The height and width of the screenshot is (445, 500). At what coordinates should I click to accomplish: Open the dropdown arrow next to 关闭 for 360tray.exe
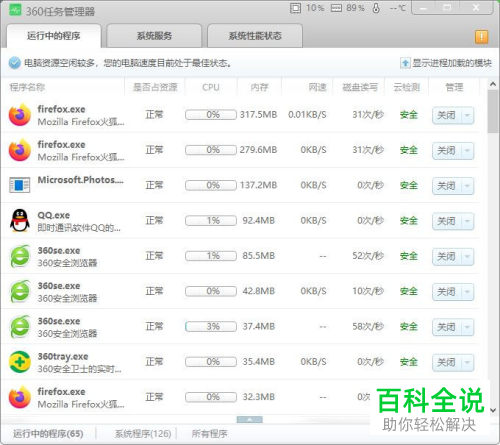tap(467, 362)
